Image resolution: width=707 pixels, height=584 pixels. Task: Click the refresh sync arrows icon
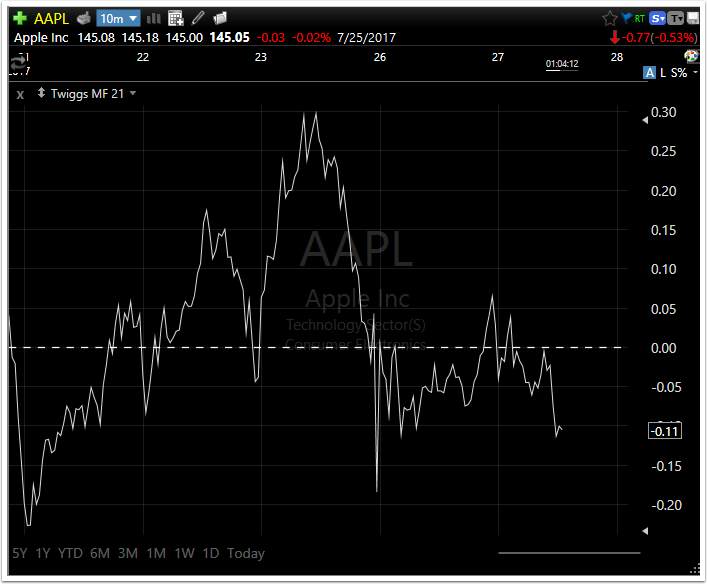[18, 62]
